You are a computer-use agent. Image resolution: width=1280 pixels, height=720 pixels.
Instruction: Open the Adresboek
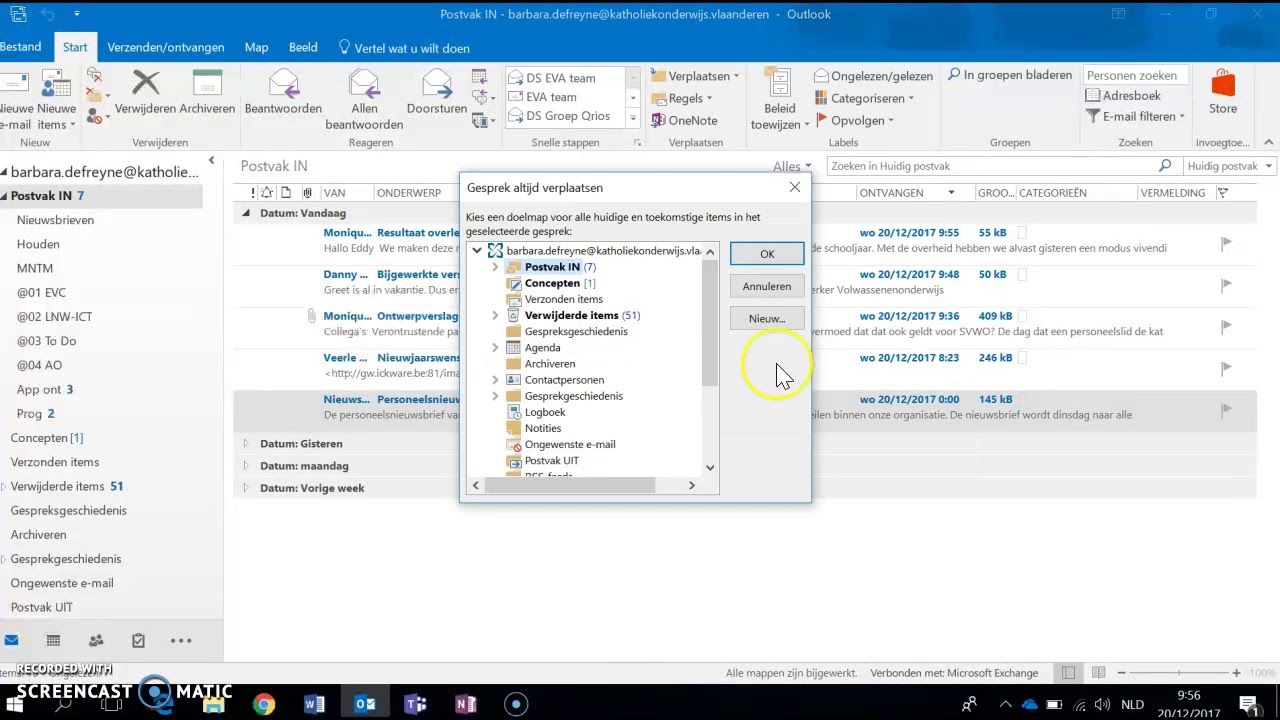pos(1123,96)
